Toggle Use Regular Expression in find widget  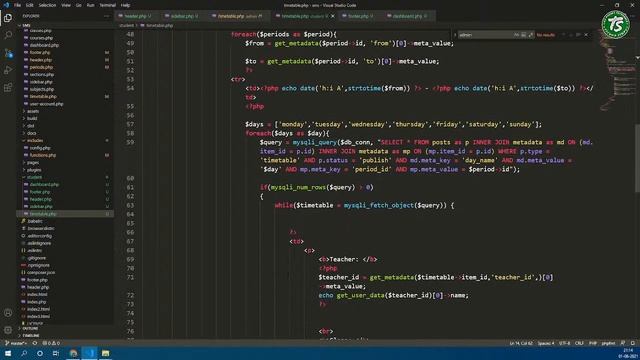(x=531, y=35)
